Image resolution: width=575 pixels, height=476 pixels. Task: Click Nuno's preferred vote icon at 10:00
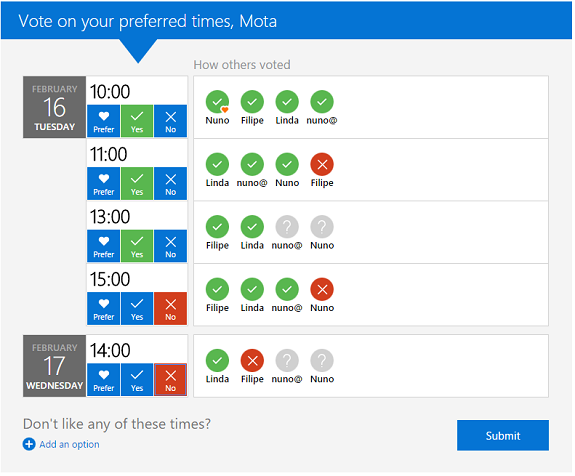(217, 102)
